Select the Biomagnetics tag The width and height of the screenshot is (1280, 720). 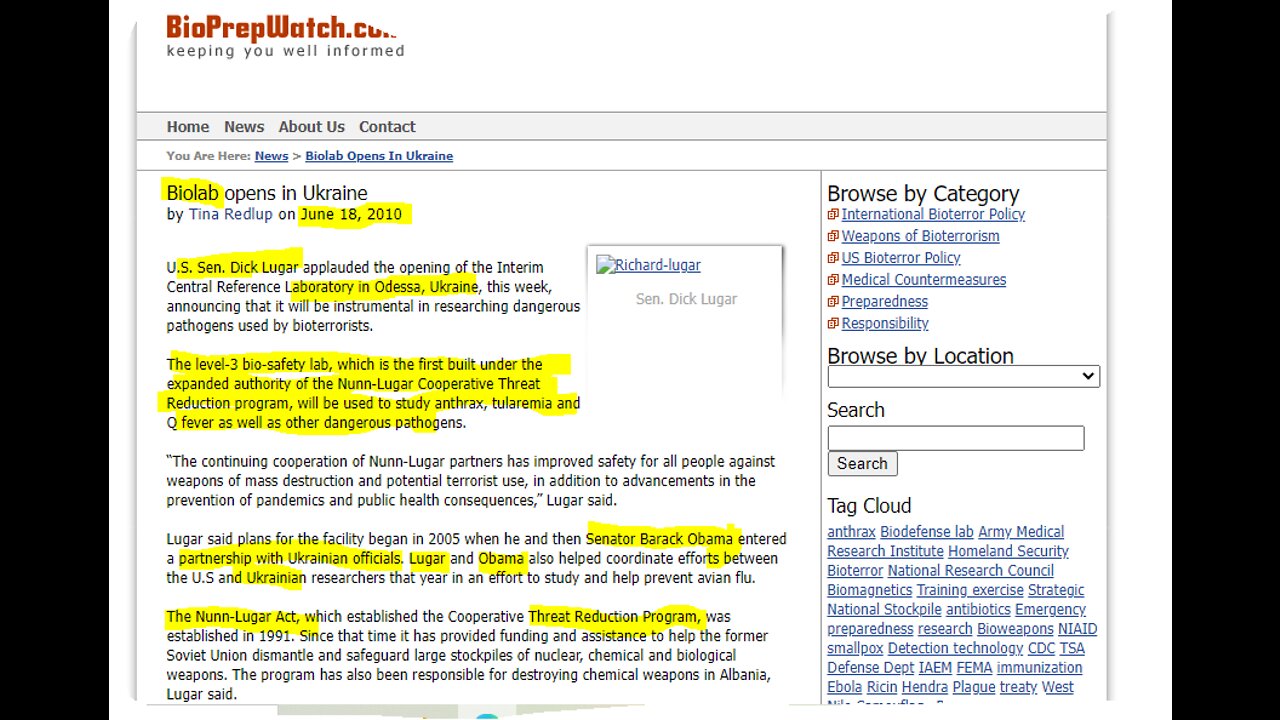point(869,590)
